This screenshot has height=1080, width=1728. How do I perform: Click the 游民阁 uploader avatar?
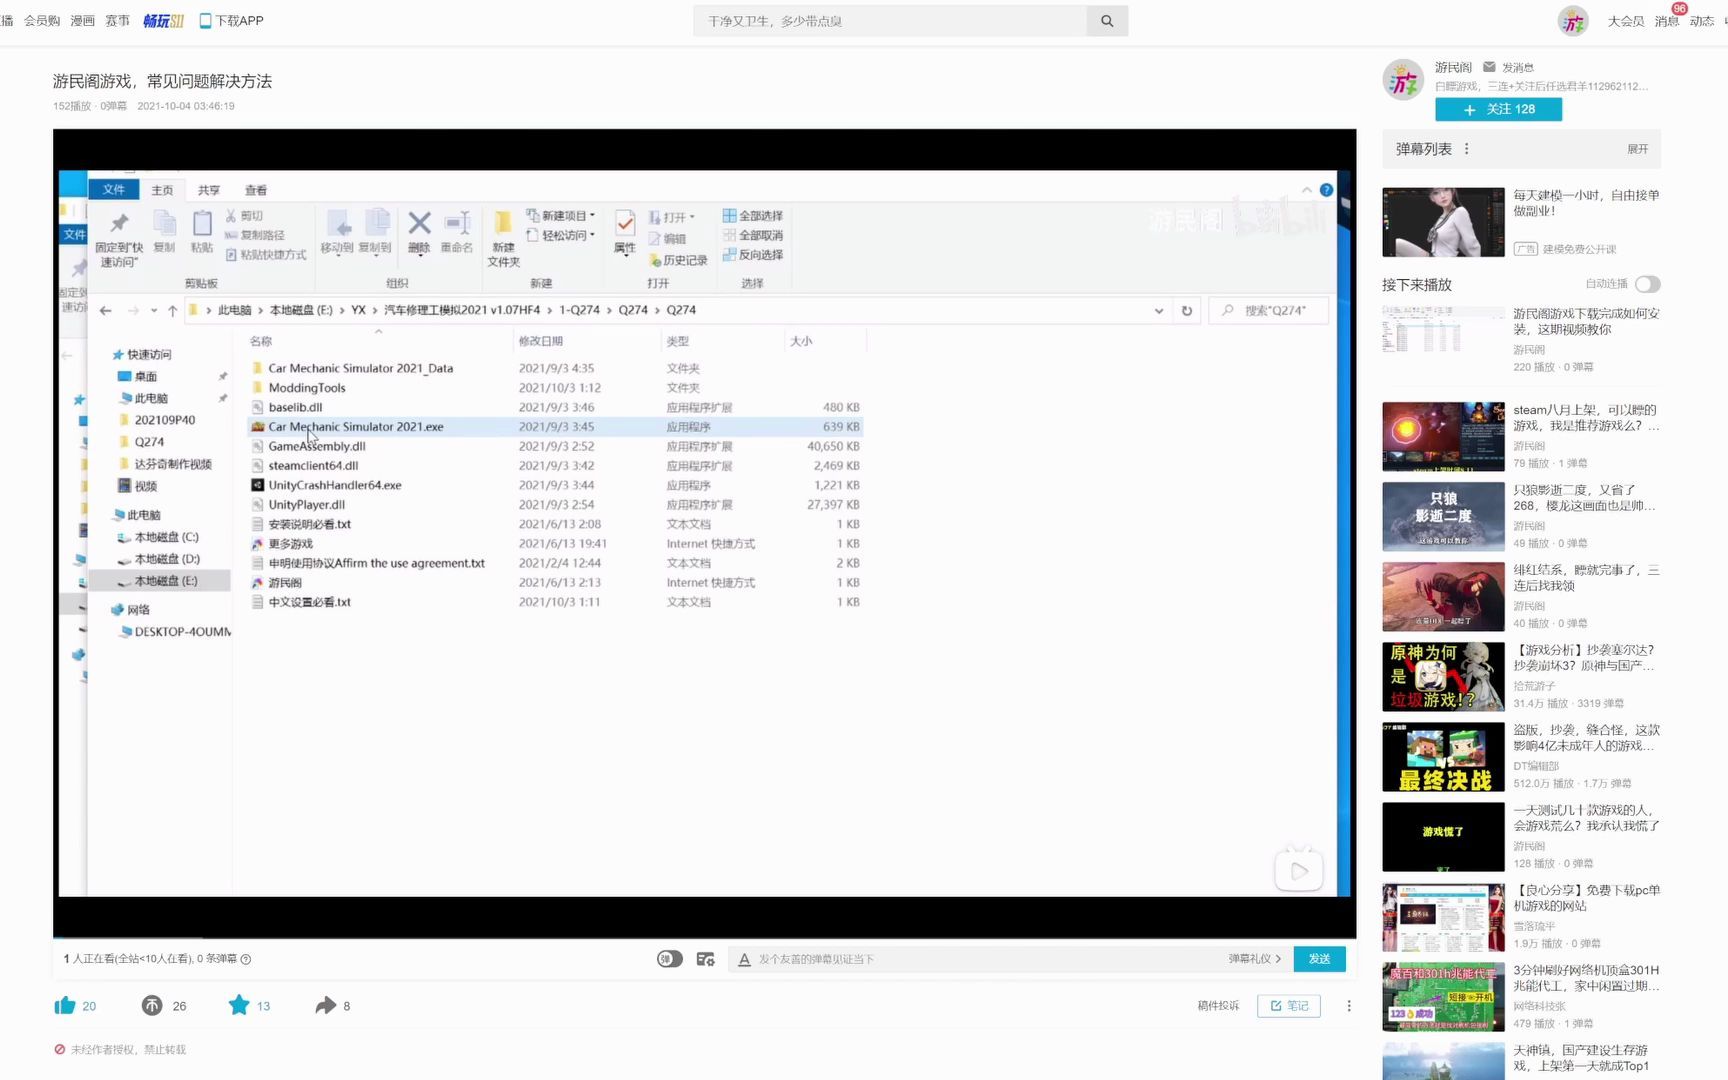pyautogui.click(x=1403, y=80)
